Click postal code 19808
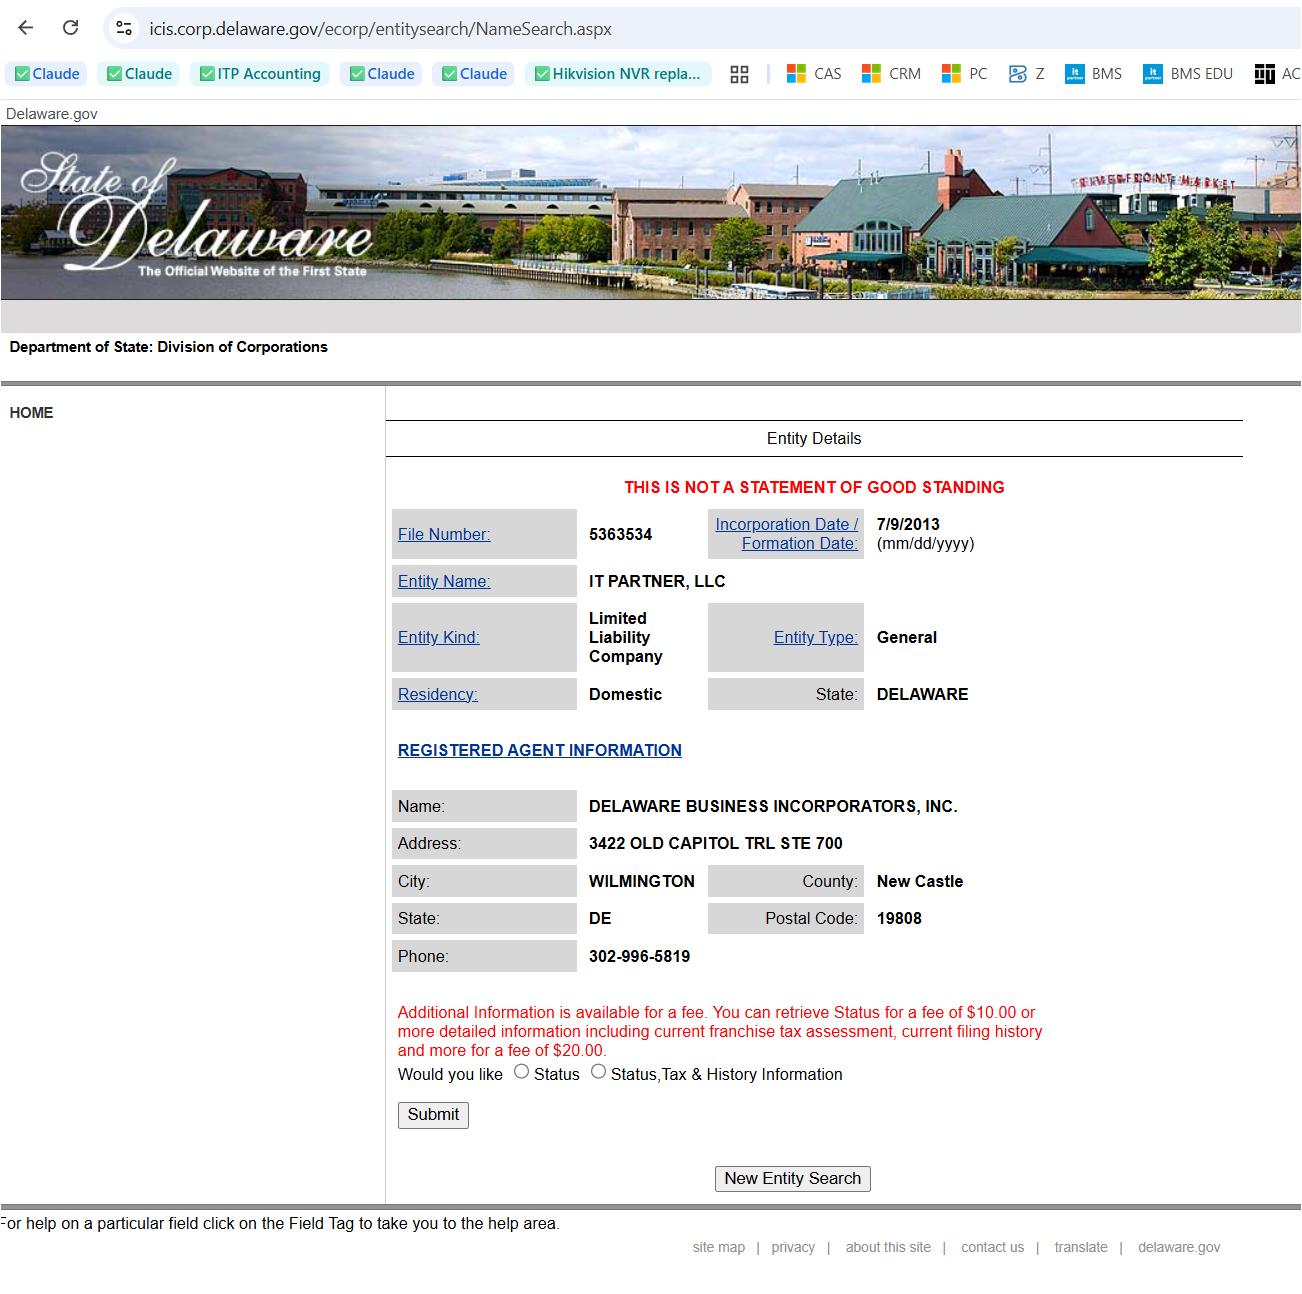This screenshot has height=1294, width=1302. [x=899, y=918]
